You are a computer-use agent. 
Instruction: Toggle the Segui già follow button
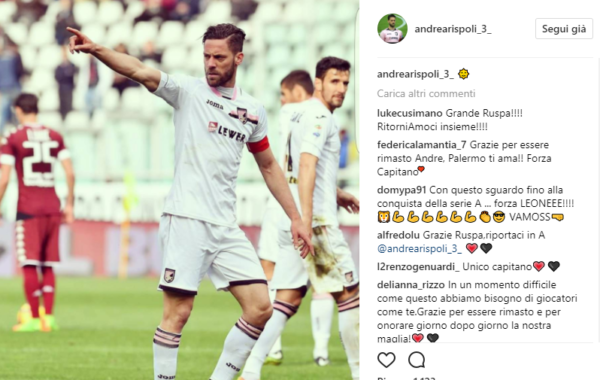point(564,29)
